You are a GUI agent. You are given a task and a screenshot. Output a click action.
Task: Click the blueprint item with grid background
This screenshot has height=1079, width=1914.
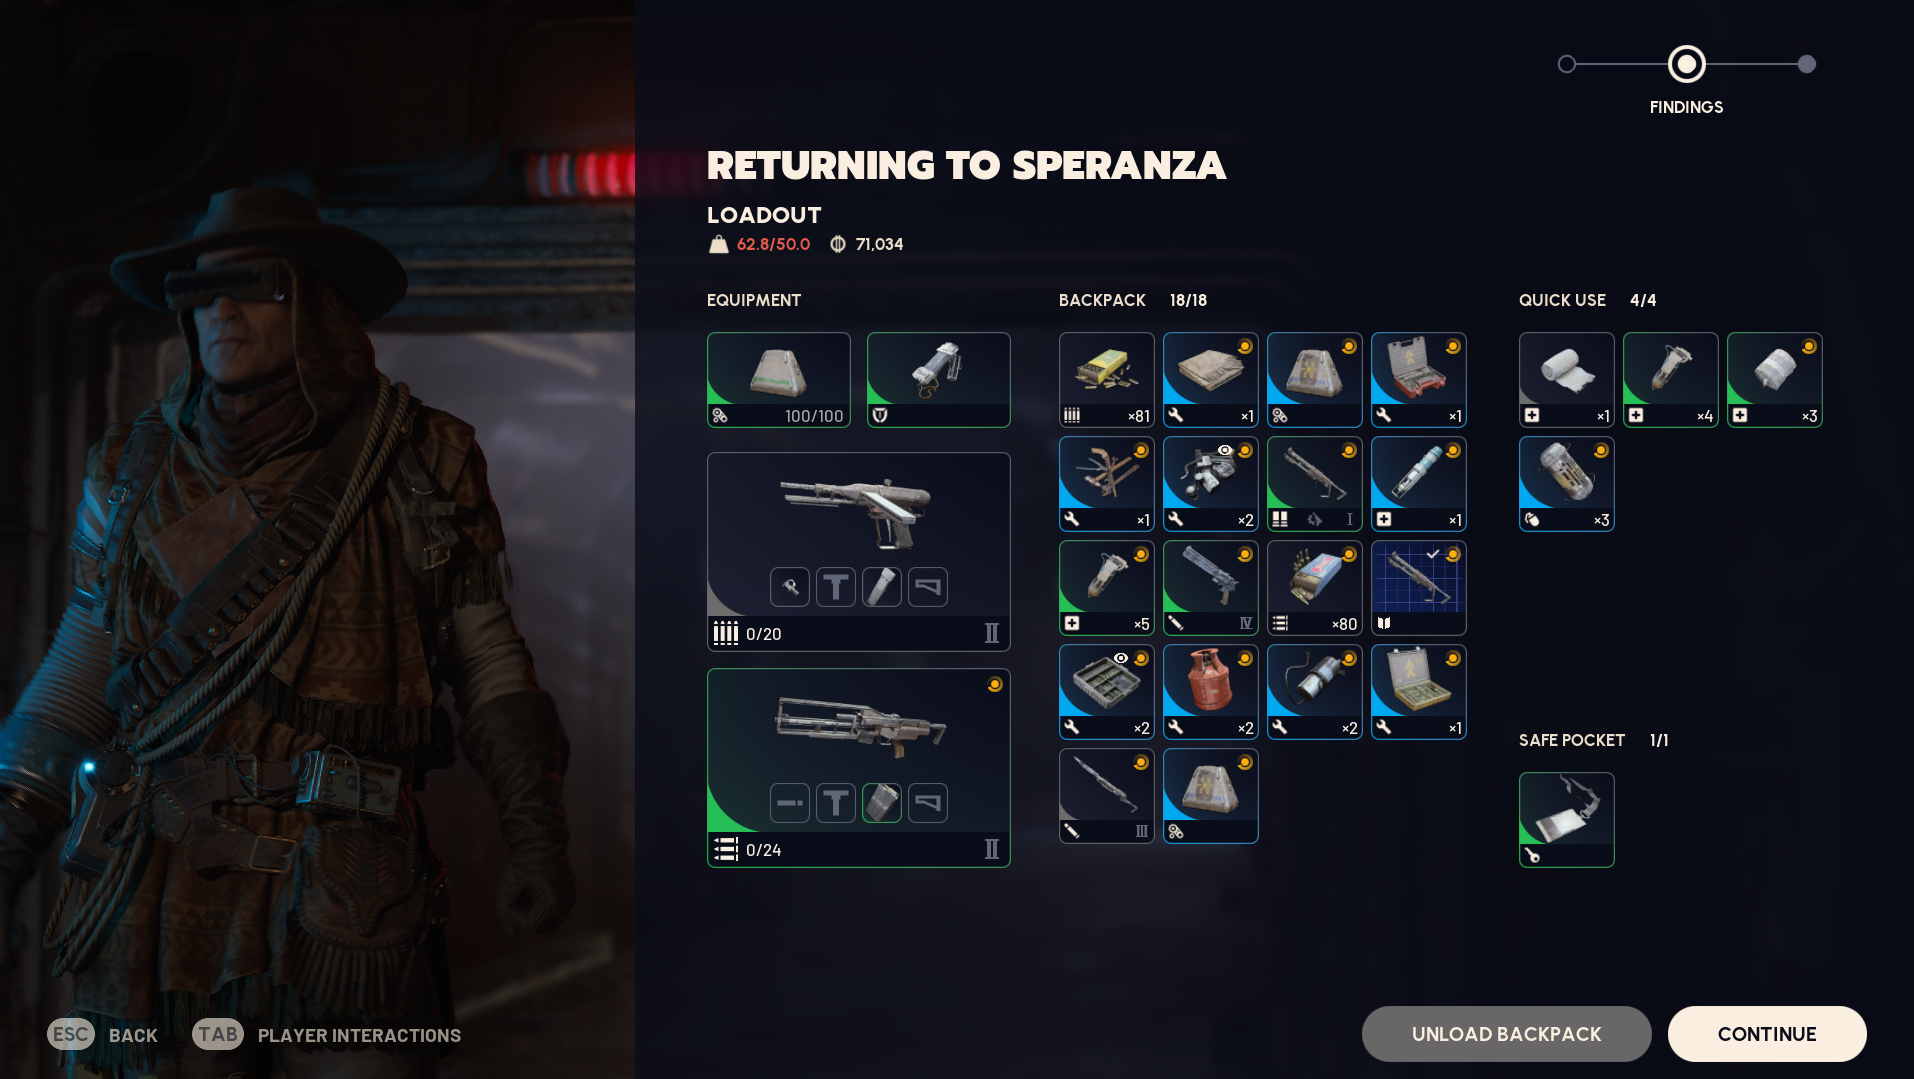[1418, 588]
